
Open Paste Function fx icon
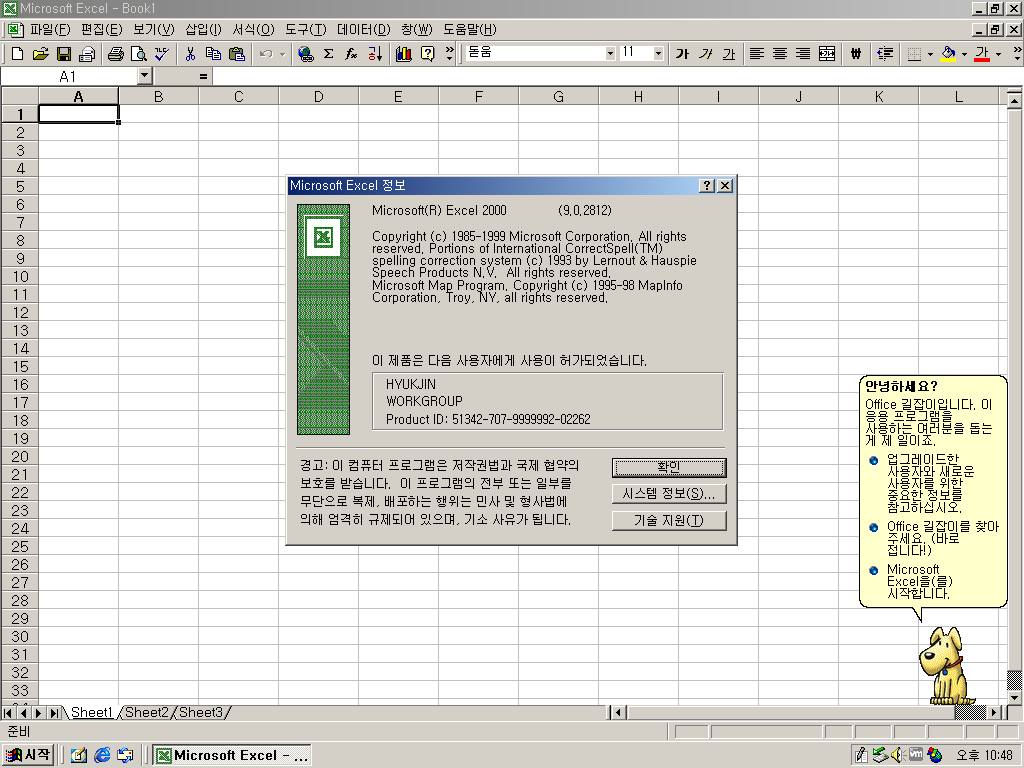[351, 54]
